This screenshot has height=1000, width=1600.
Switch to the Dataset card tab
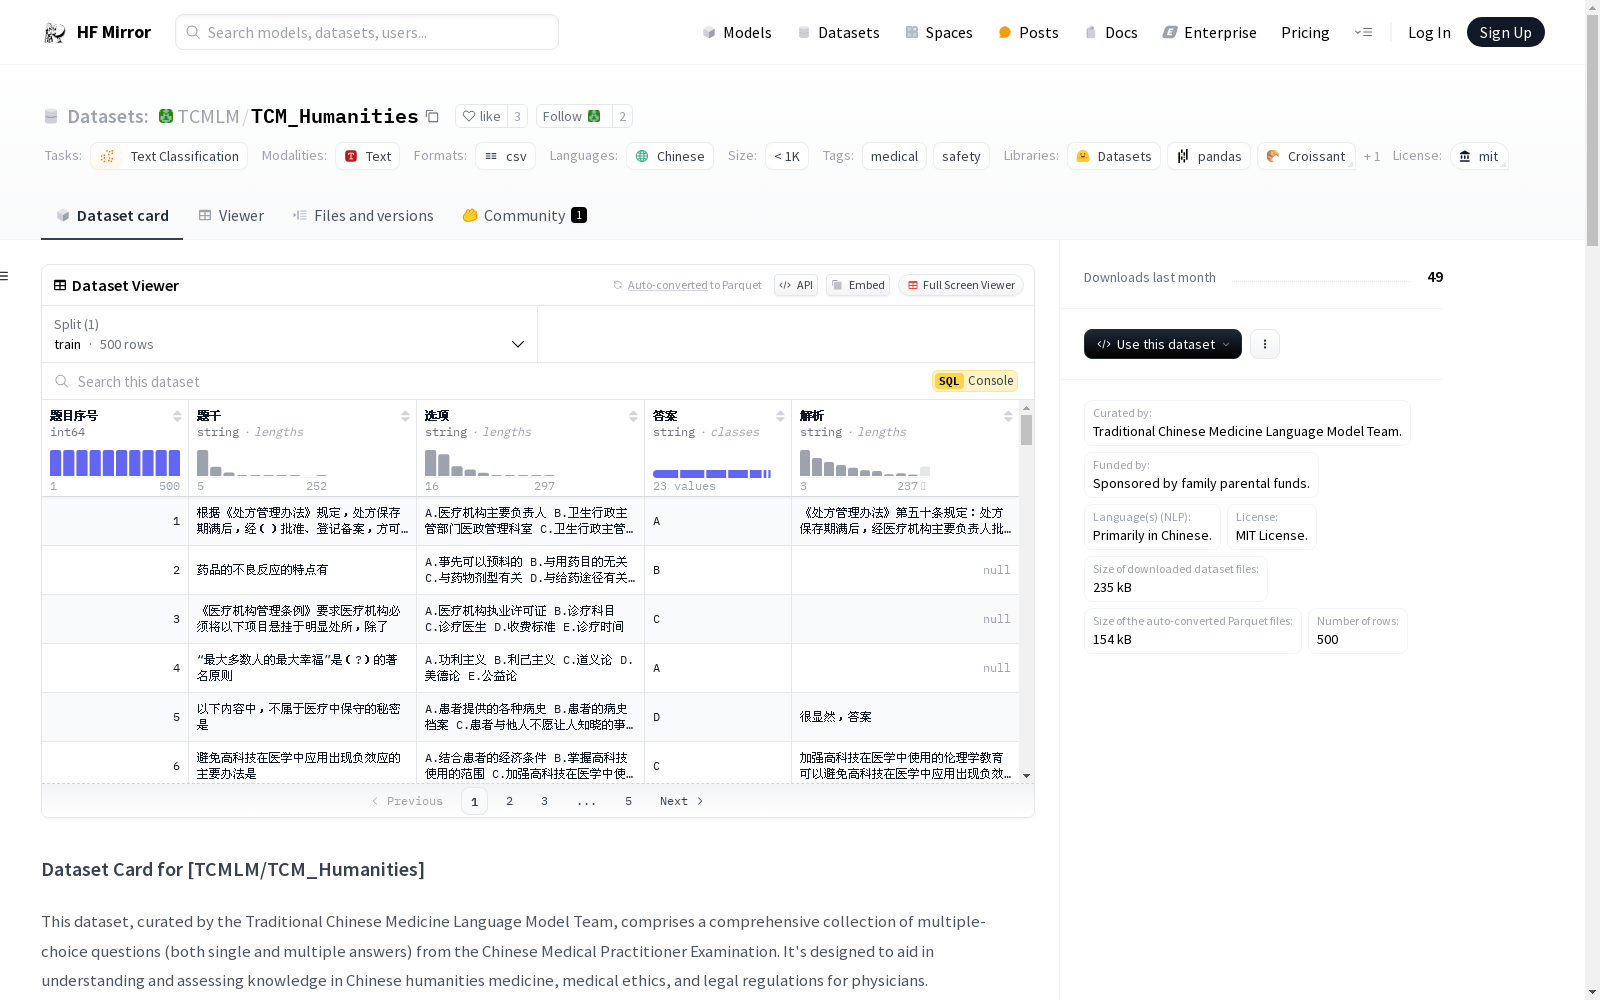coord(112,216)
